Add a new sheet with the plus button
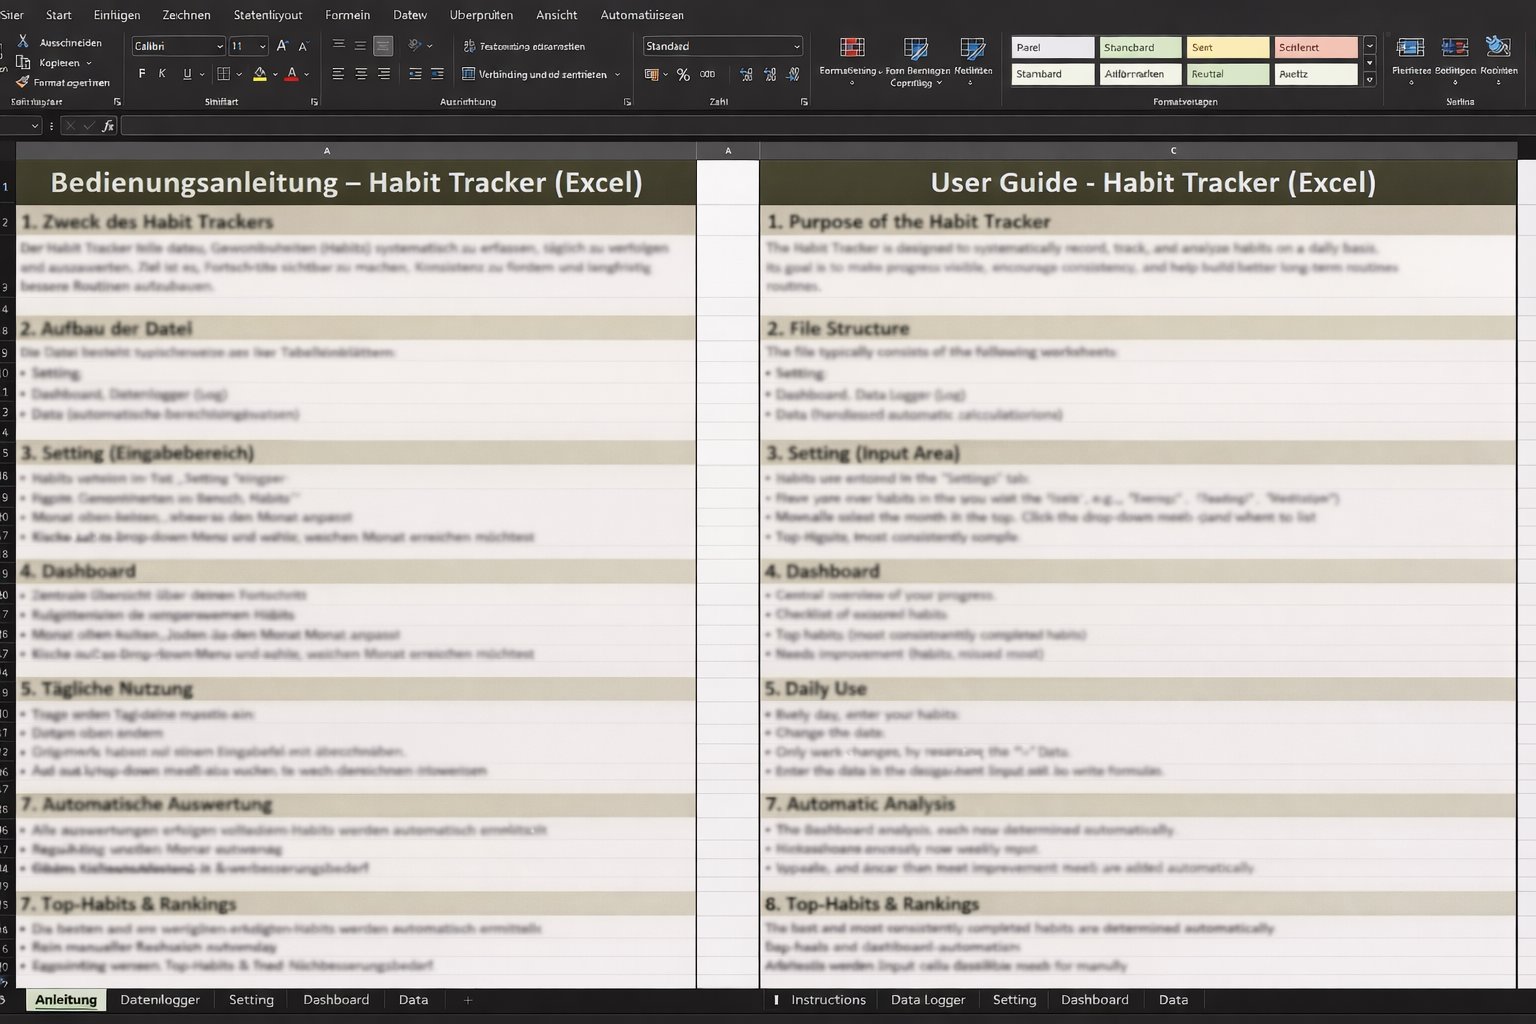The image size is (1536, 1024). (x=466, y=999)
